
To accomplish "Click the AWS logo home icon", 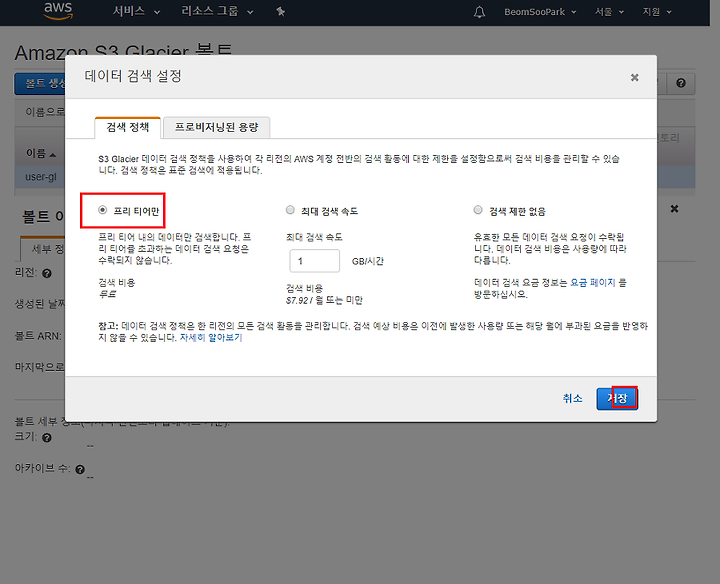I will (x=58, y=11).
